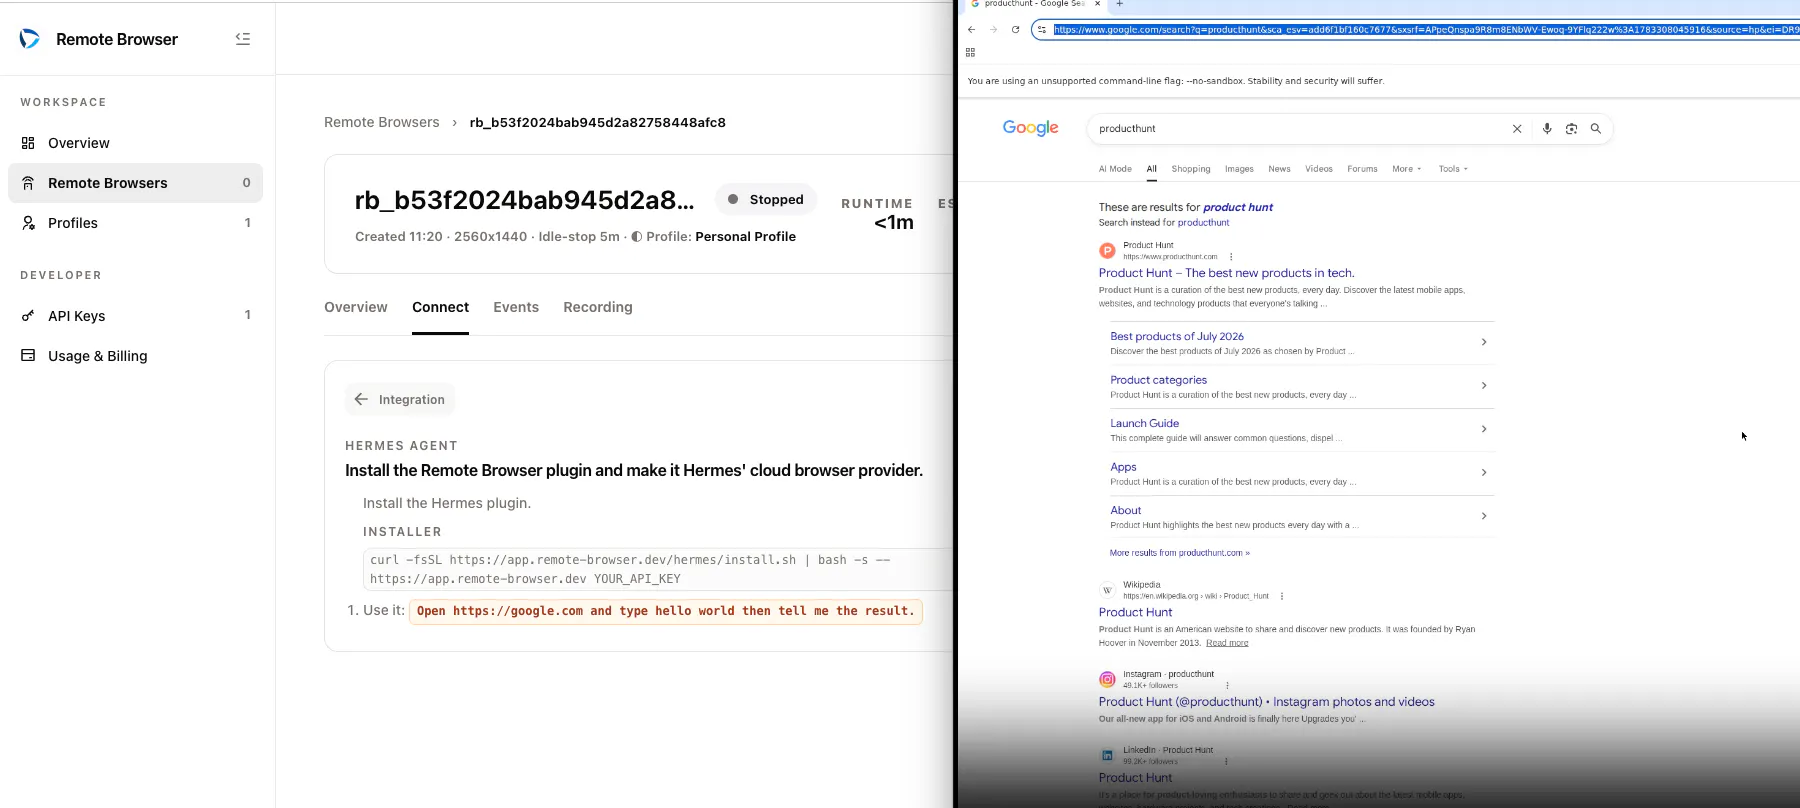Select the Videos results tab
1800x808 pixels.
tap(1319, 169)
